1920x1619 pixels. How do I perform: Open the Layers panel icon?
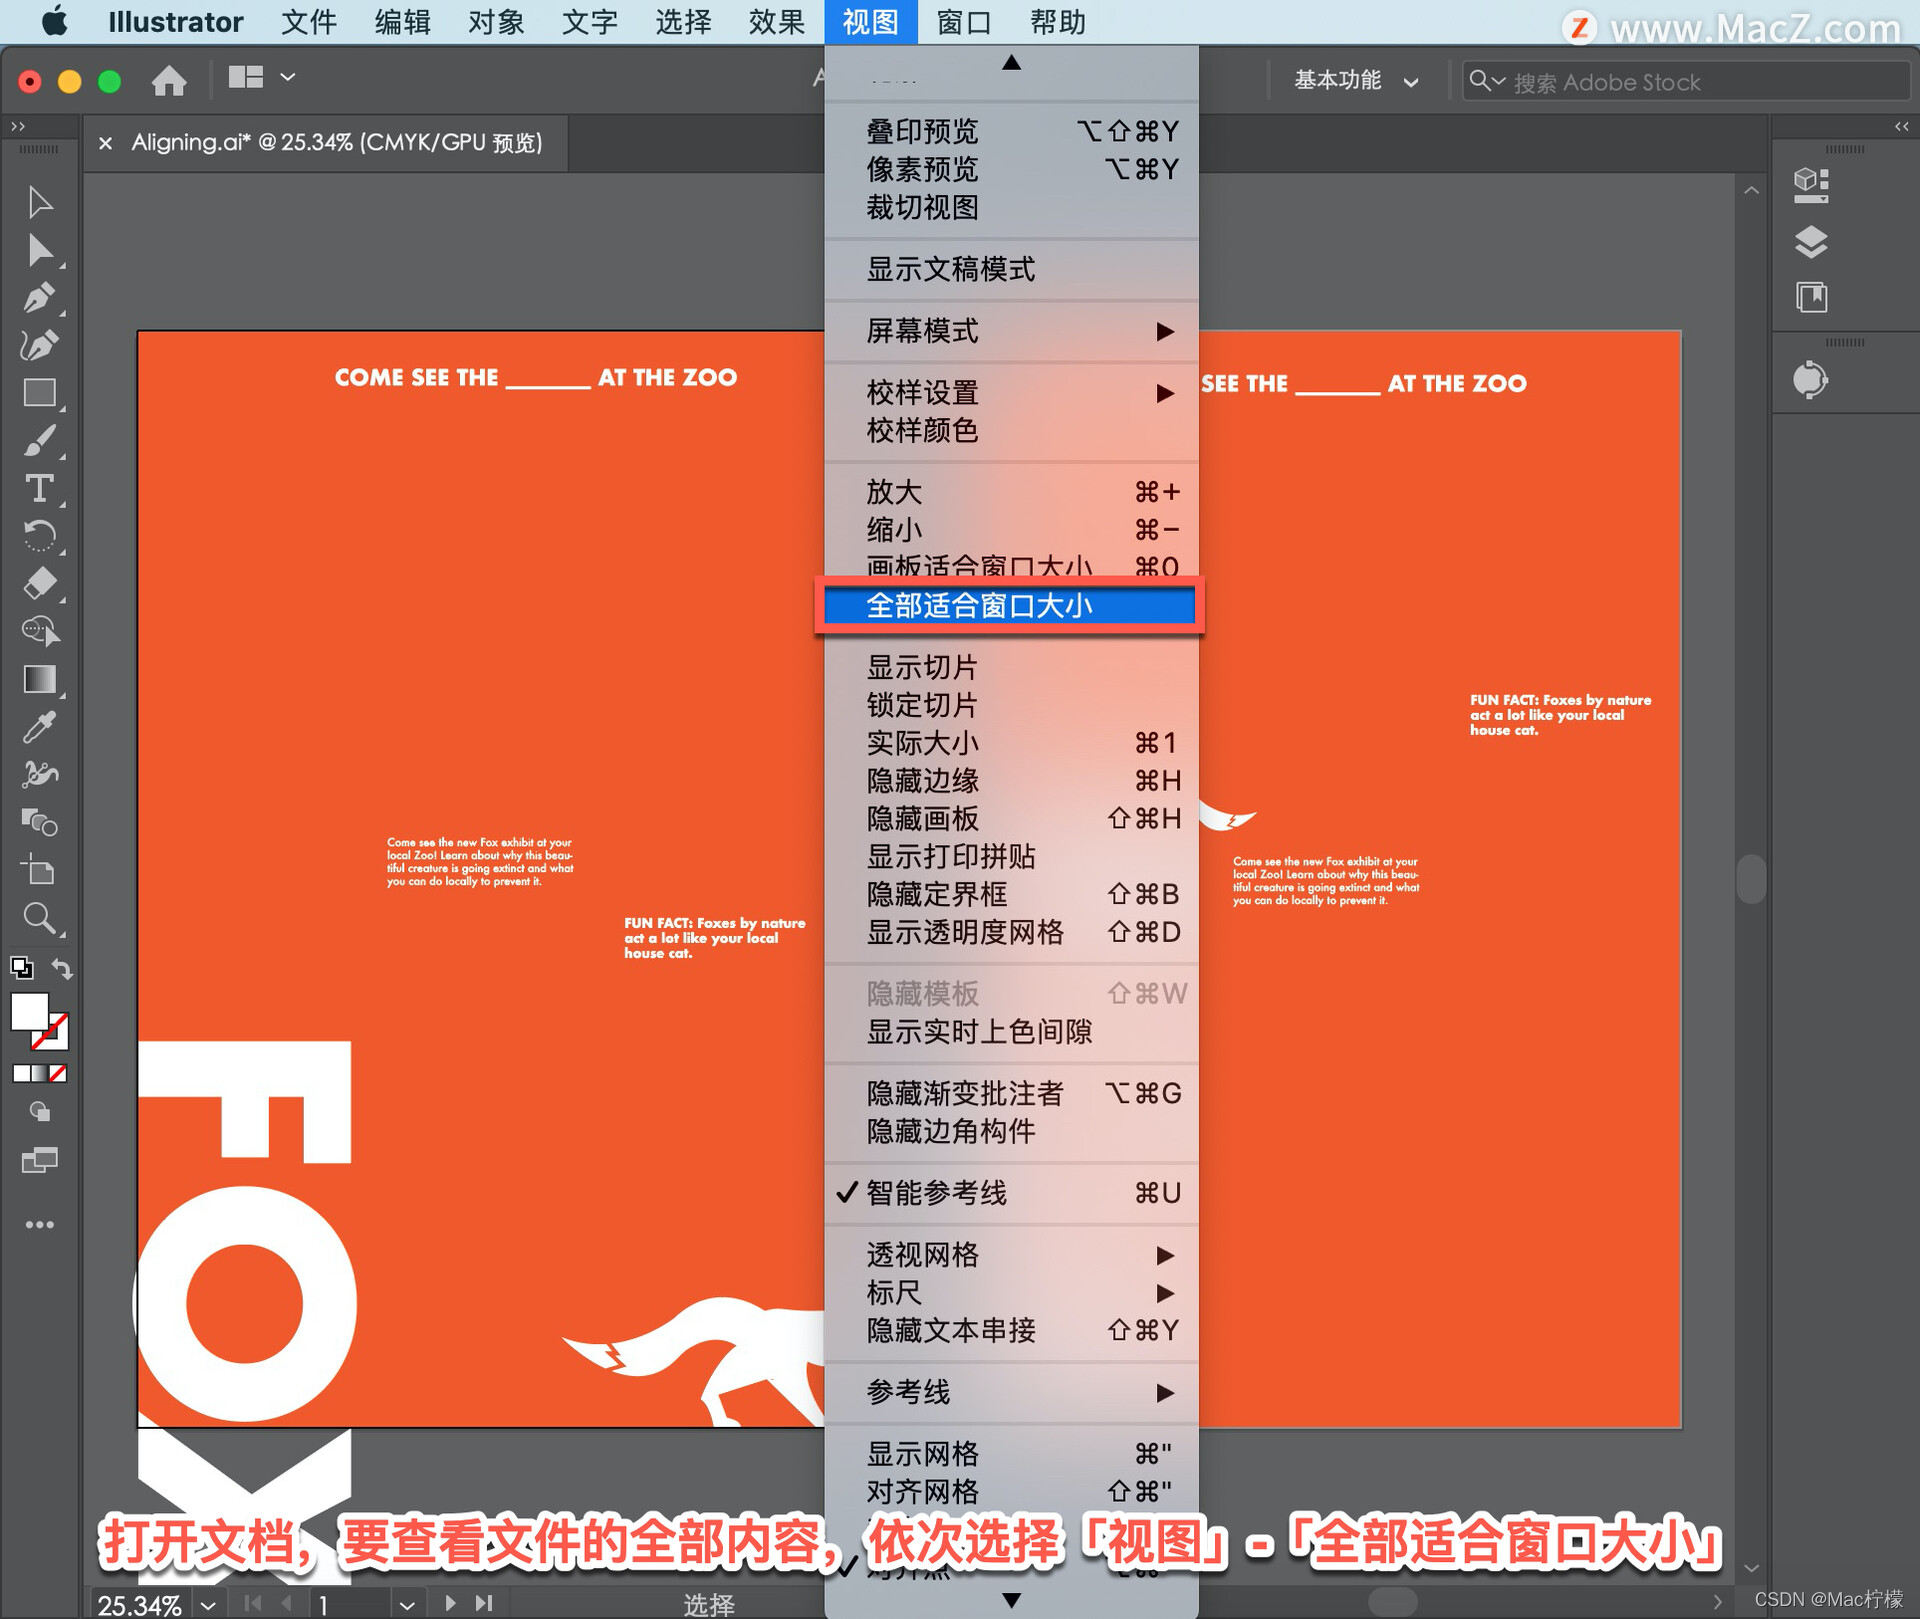coord(1810,242)
